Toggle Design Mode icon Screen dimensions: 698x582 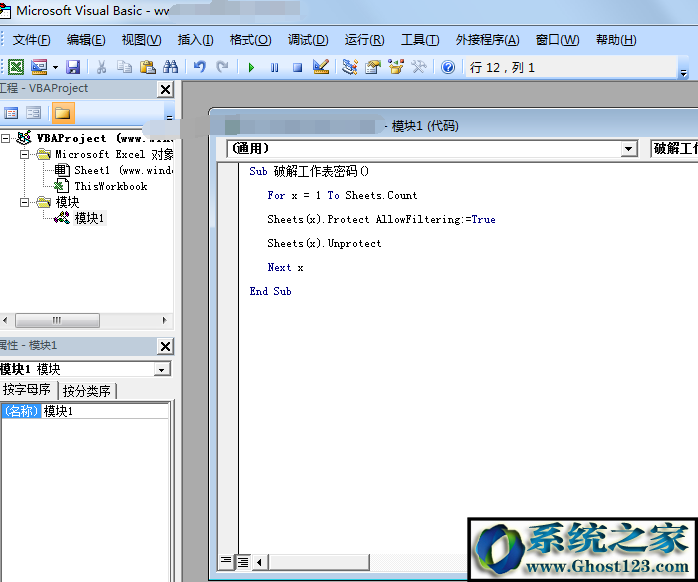321,67
